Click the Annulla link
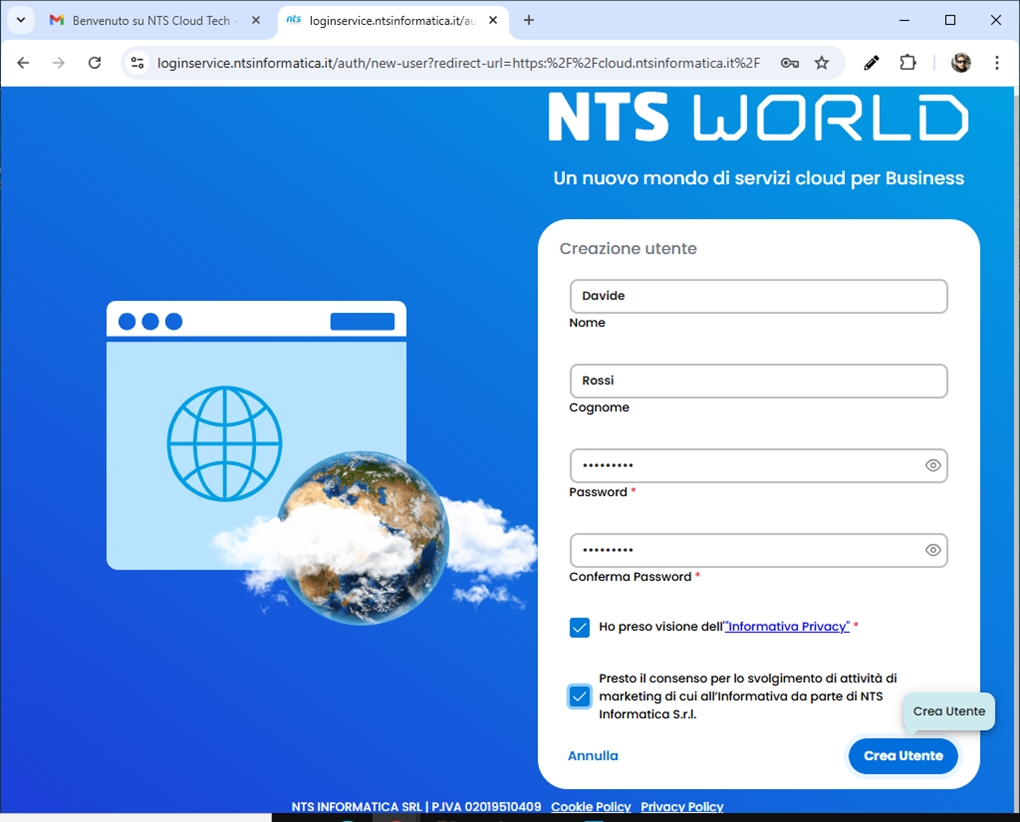 (x=593, y=756)
